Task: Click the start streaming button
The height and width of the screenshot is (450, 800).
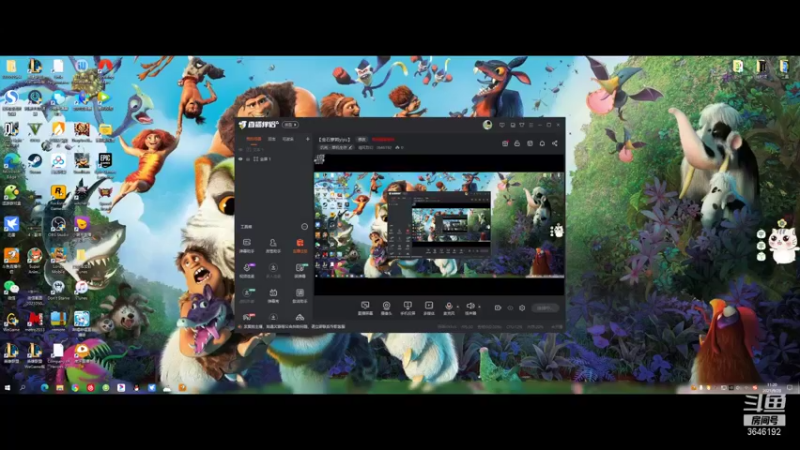Action: point(545,308)
